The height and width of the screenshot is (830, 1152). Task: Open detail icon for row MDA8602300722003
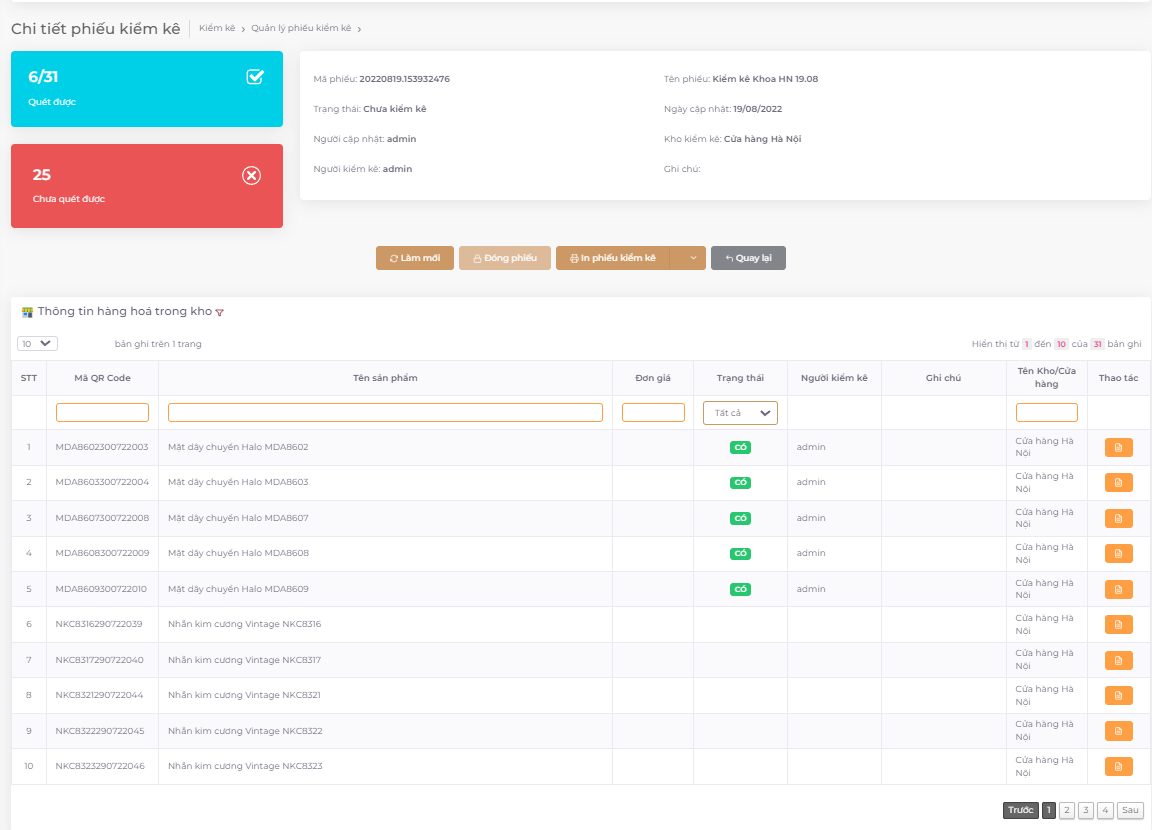(1118, 448)
